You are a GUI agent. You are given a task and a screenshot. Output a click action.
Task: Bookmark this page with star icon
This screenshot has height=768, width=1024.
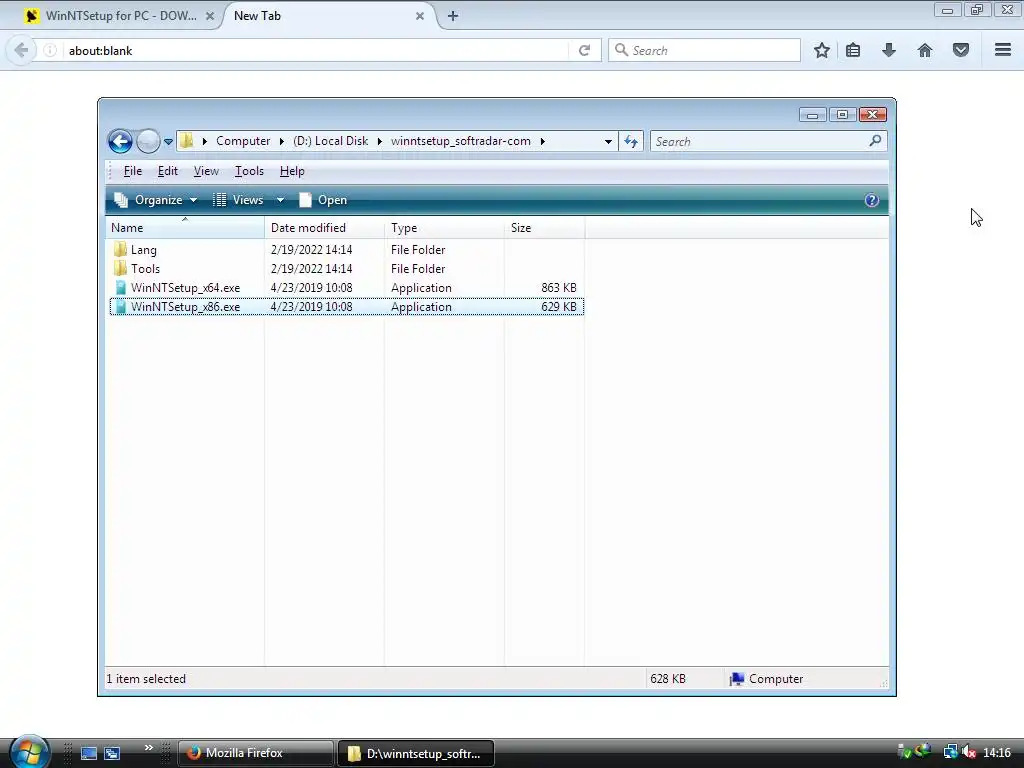(822, 50)
